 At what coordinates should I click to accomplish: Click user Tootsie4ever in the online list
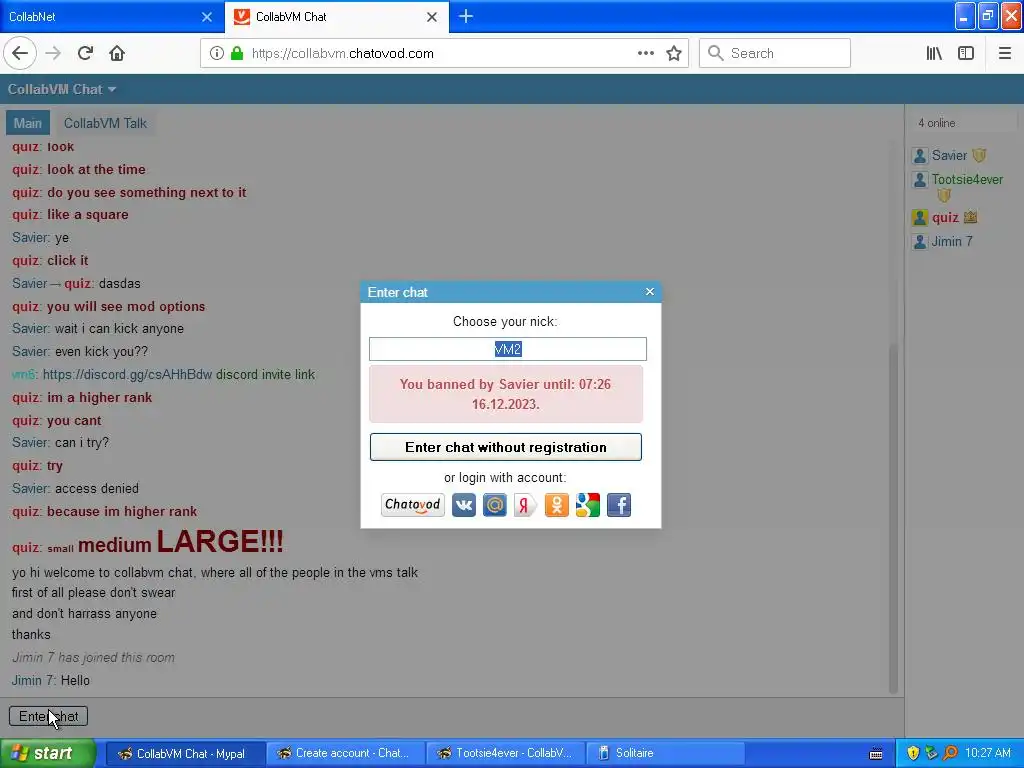point(967,179)
